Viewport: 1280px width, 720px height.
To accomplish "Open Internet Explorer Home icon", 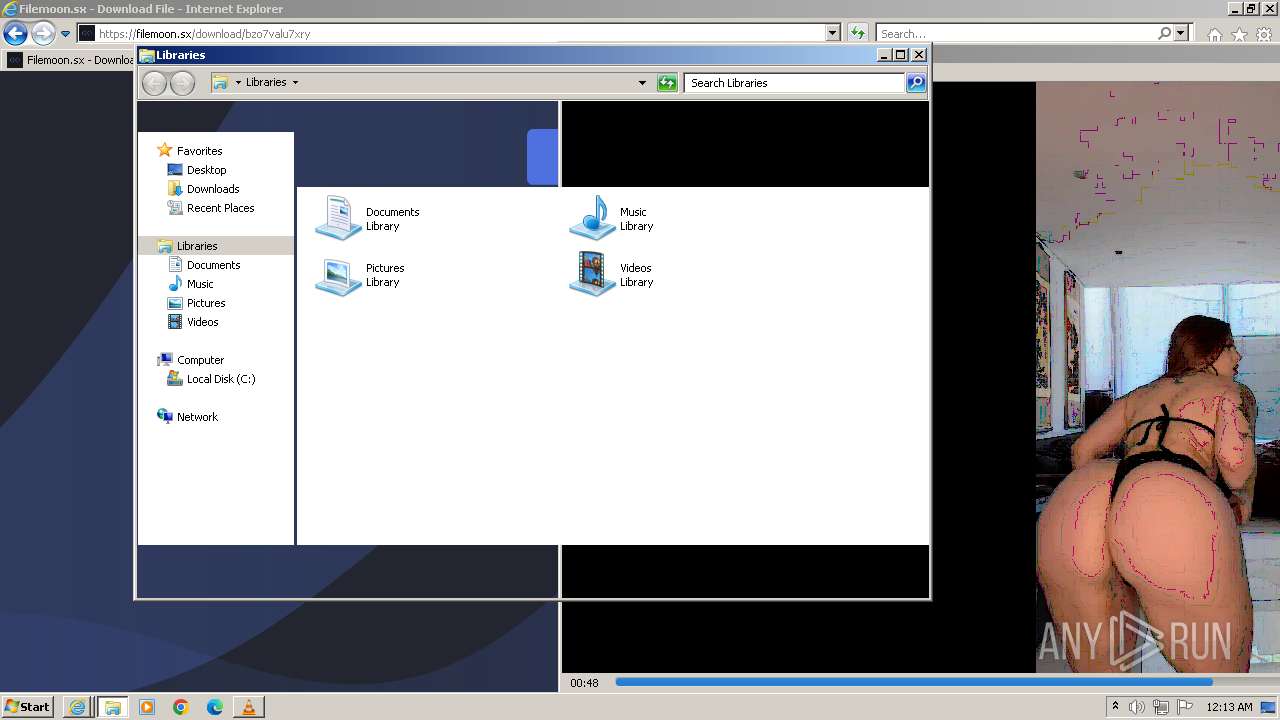I will point(1214,34).
